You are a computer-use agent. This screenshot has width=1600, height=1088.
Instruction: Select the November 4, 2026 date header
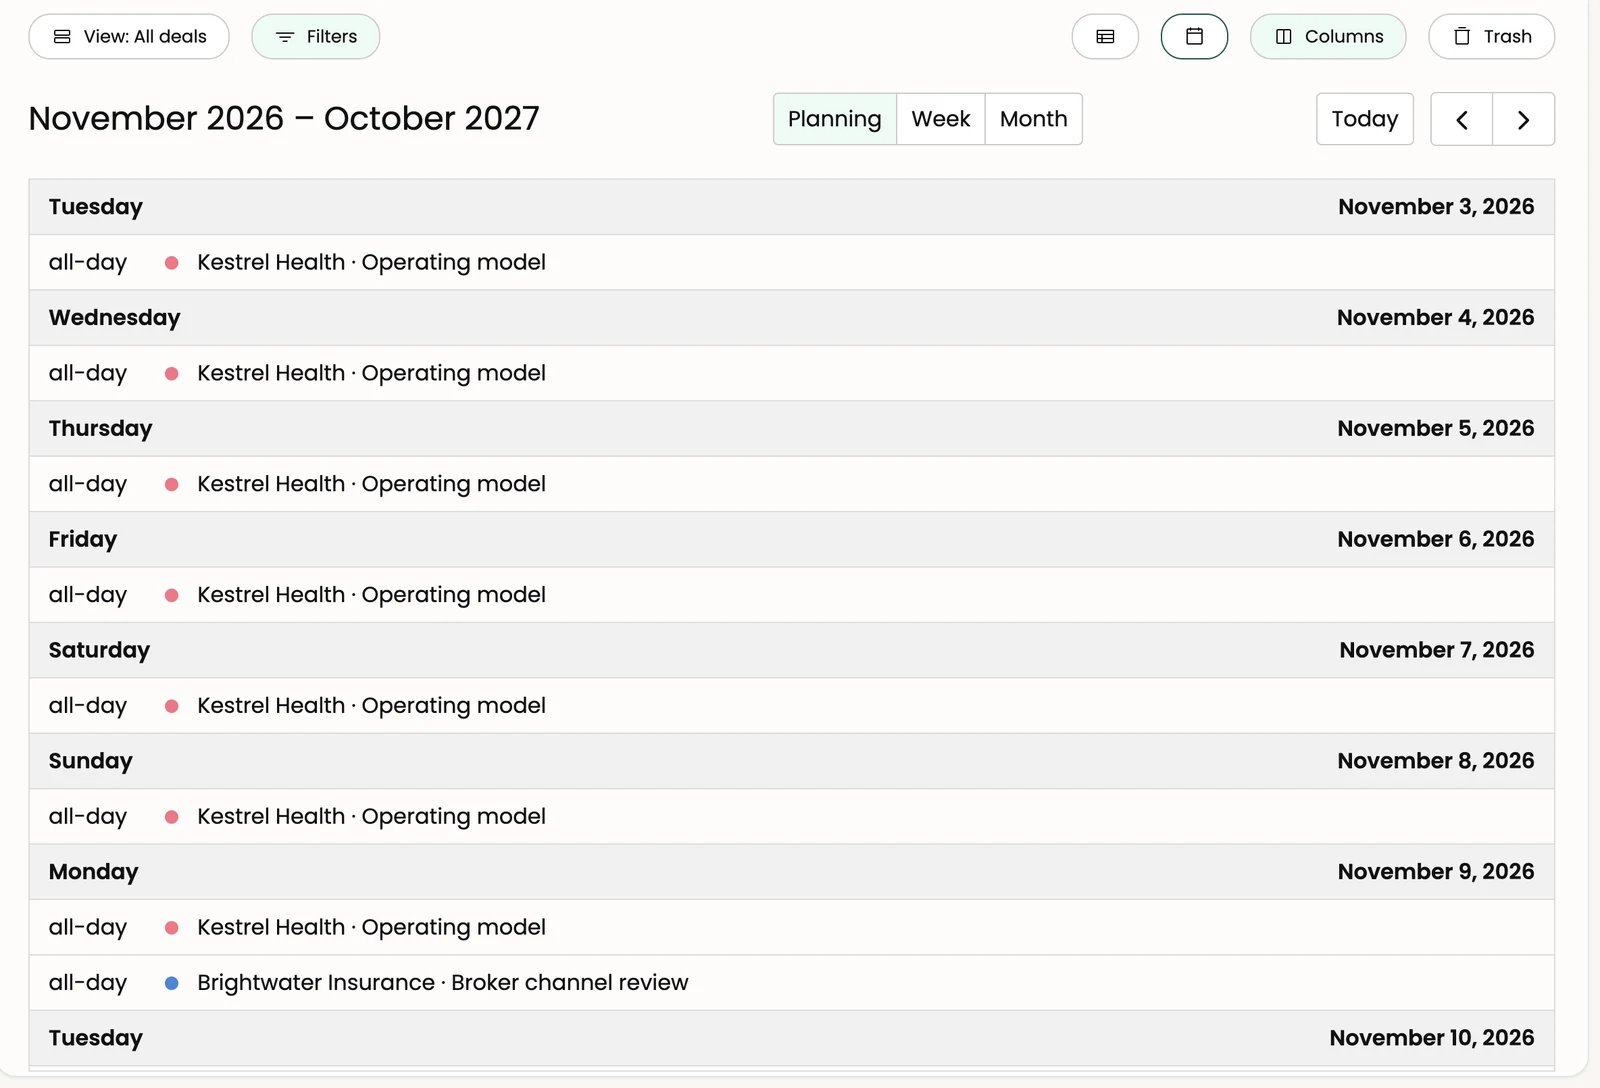pos(1436,318)
